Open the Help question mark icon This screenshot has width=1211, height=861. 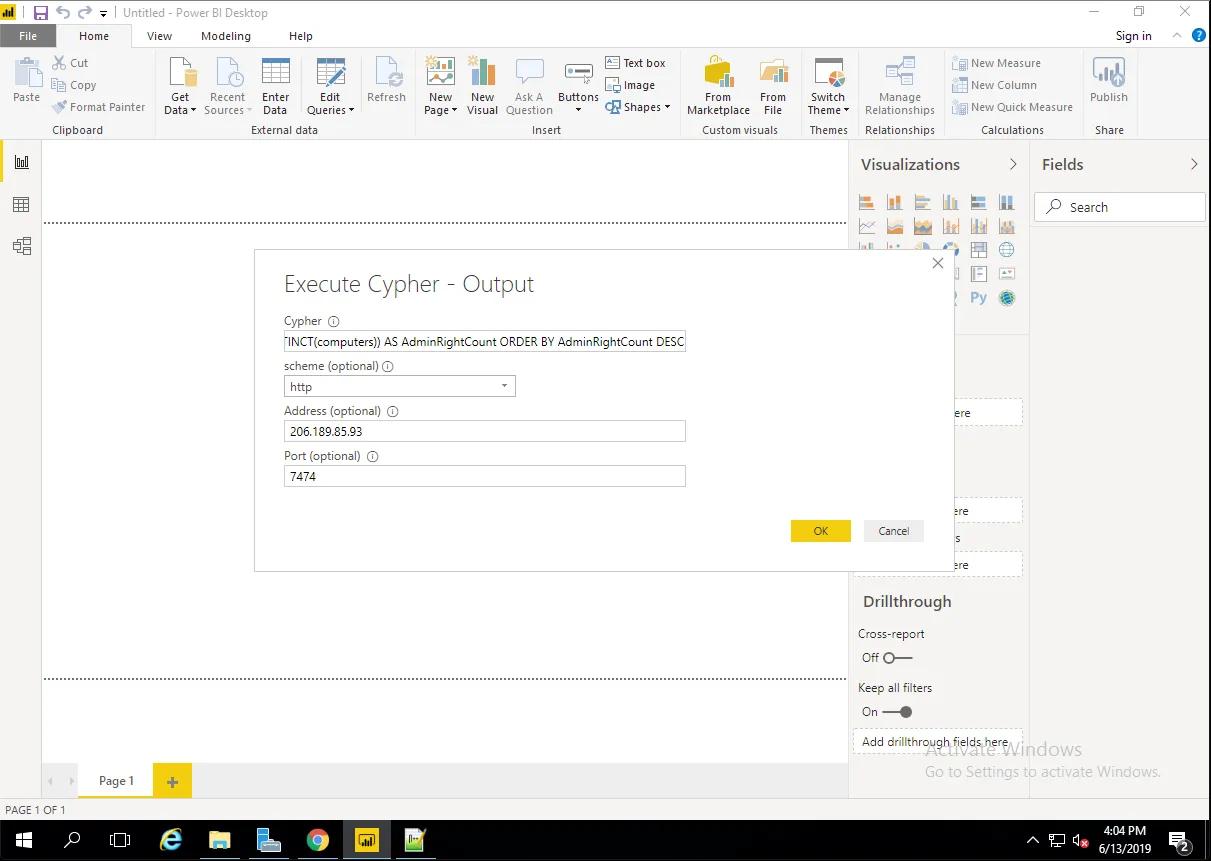coord(1198,35)
